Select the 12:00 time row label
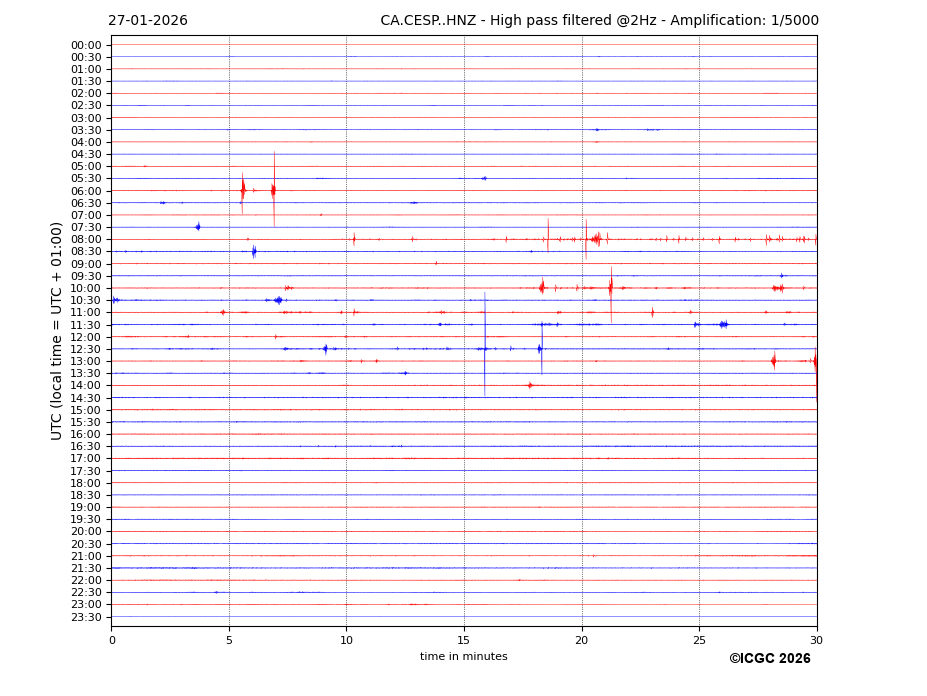 tap(86, 337)
